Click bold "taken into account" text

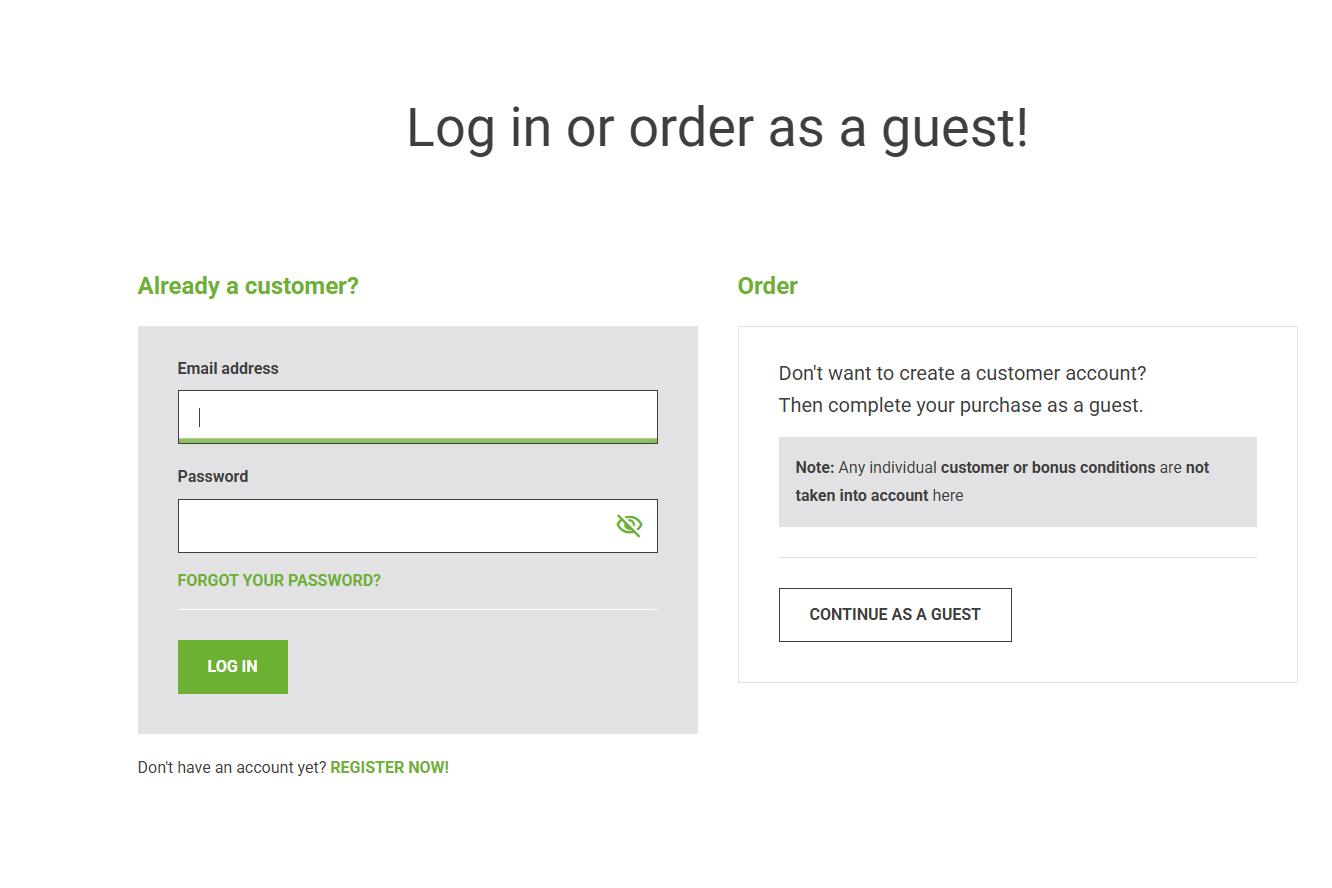(x=862, y=495)
